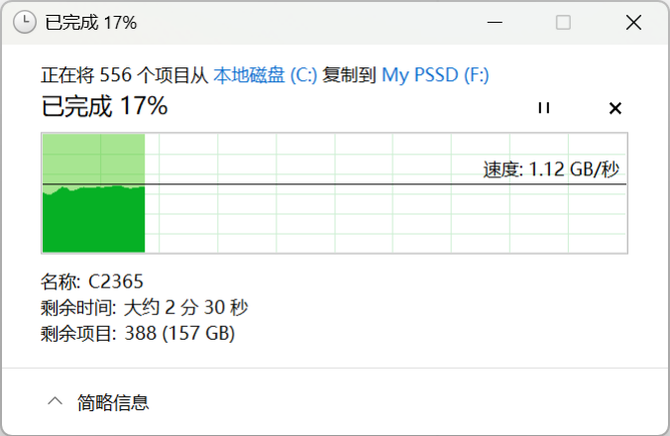Close the copy dialog window
The image size is (670, 436).
(x=631, y=22)
